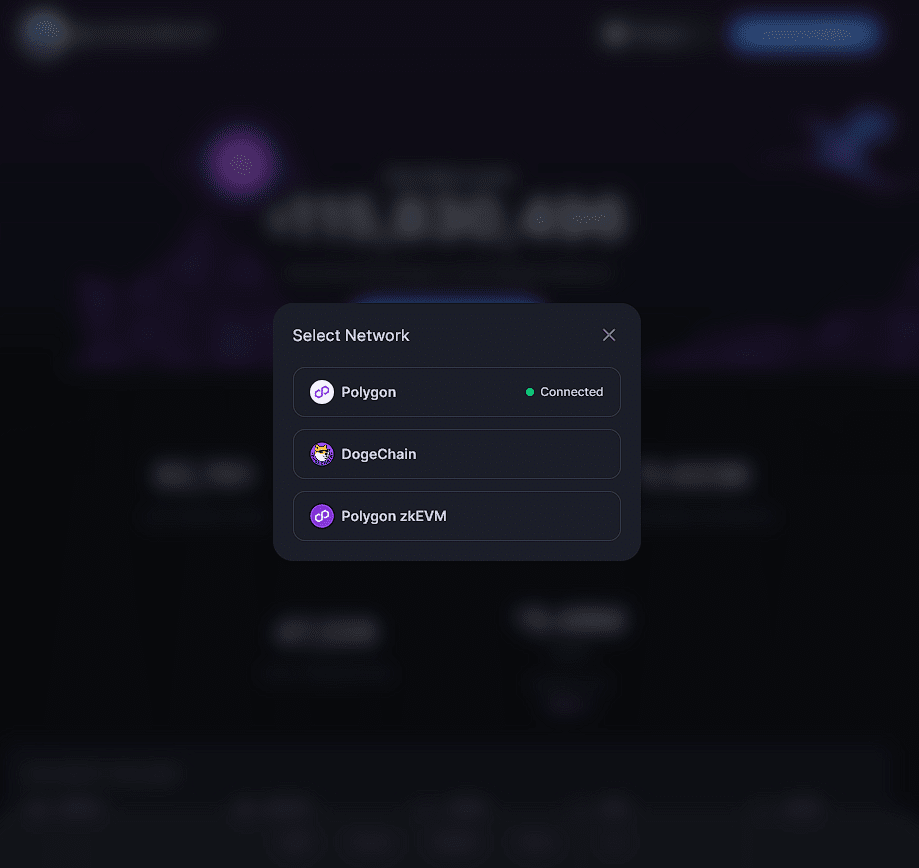919x868 pixels.
Task: Switch to the DogeChain network
Action: [x=457, y=454]
